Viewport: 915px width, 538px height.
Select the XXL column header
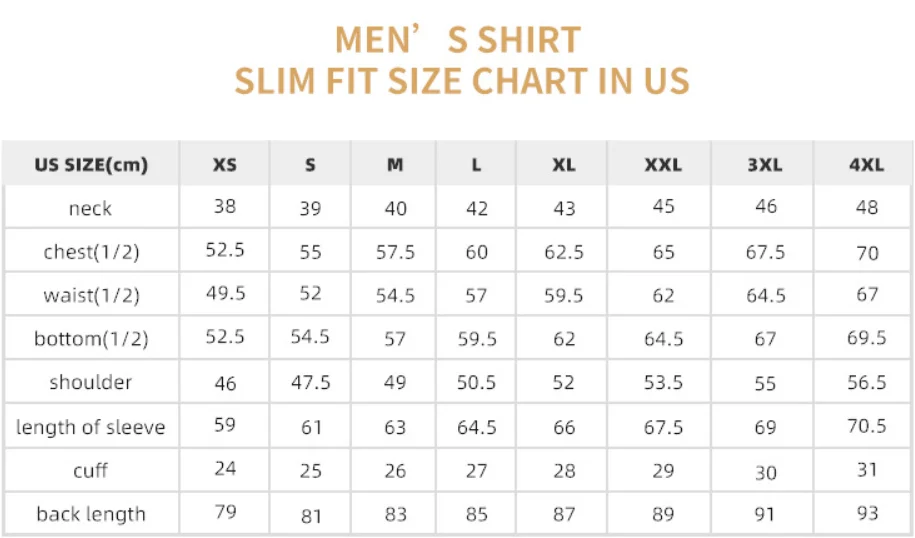[x=663, y=165]
